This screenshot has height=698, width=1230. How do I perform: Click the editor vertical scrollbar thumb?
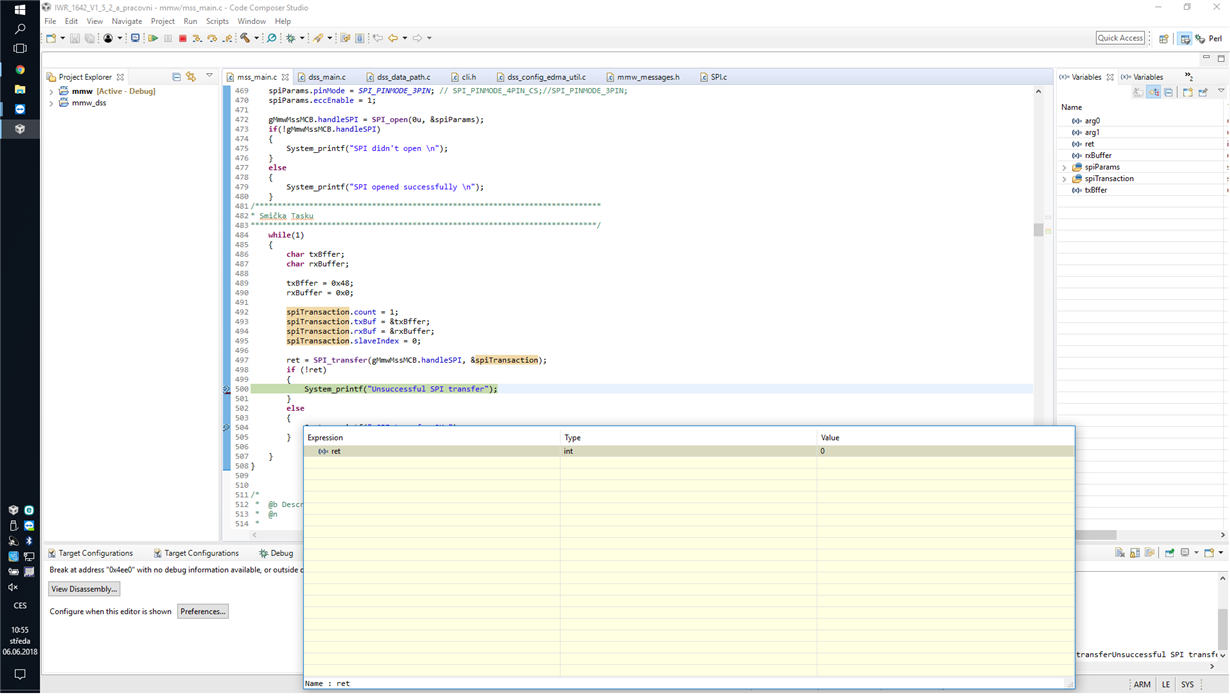pyautogui.click(x=1038, y=229)
